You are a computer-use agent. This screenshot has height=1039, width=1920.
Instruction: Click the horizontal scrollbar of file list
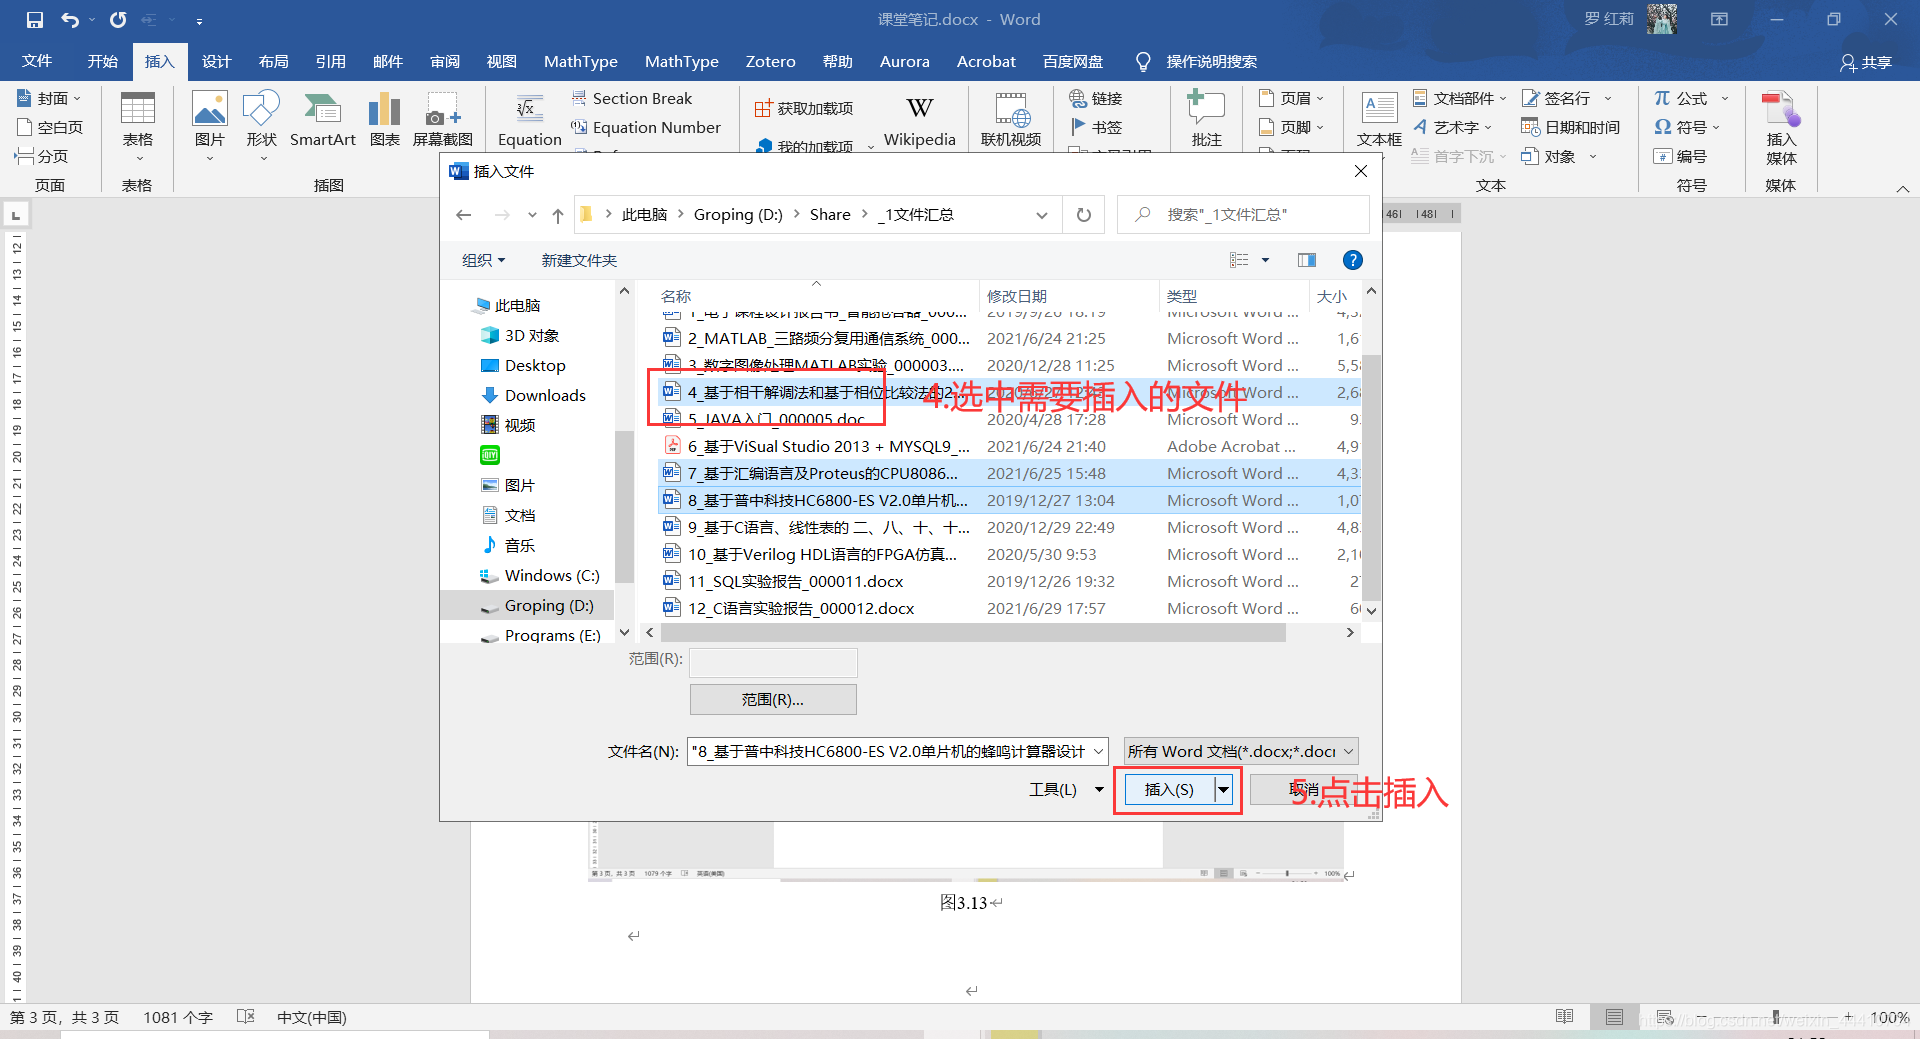(x=973, y=633)
